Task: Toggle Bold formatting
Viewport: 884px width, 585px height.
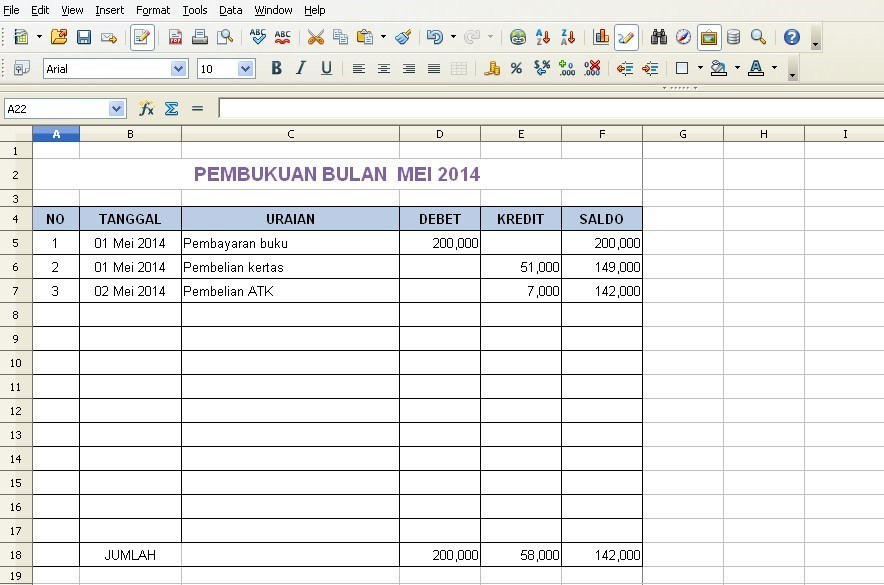Action: [276, 68]
